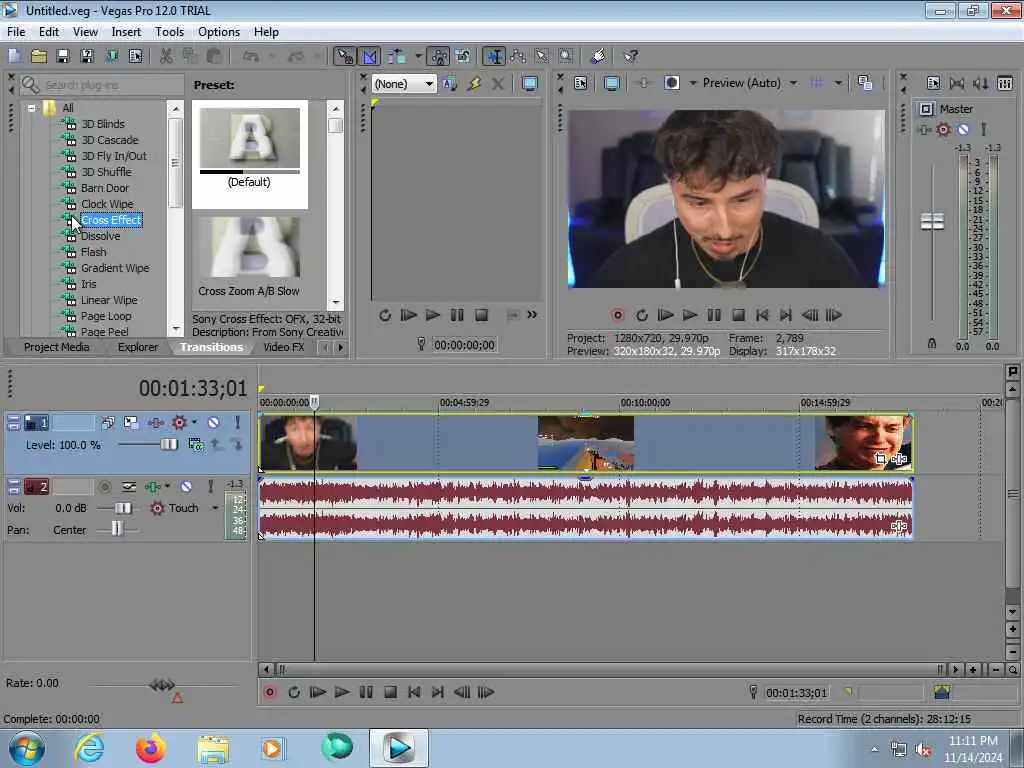1024x768 pixels.
Task: Click the Event Pan/Crop icon on last video clip
Action: 881,458
